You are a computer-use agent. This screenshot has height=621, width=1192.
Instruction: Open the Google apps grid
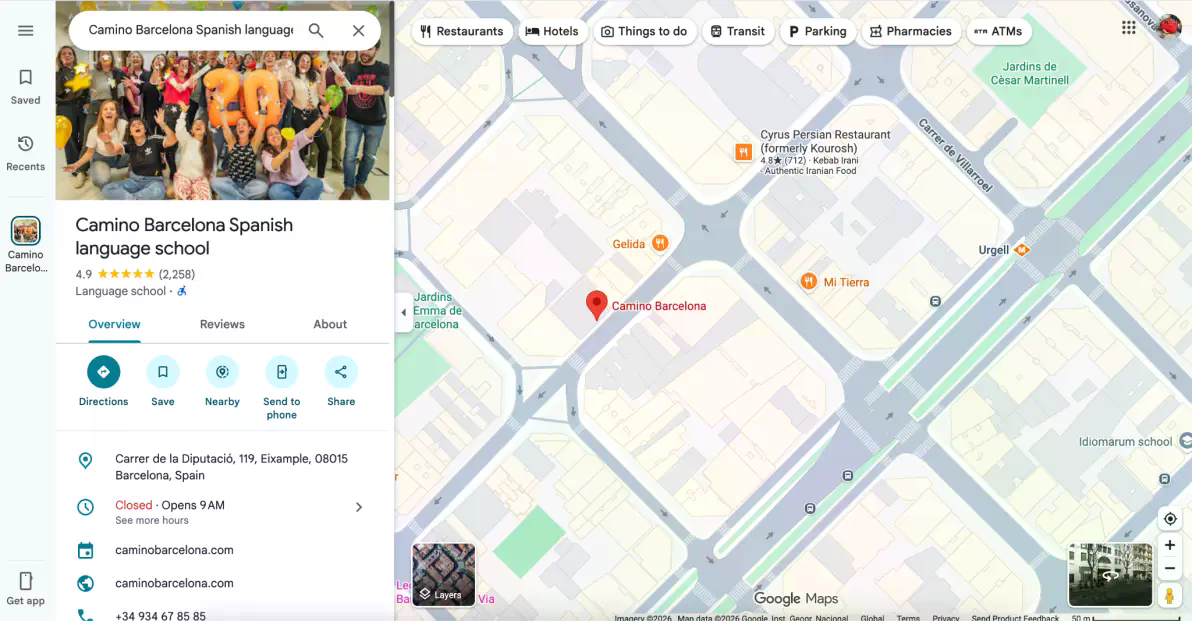pyautogui.click(x=1128, y=27)
